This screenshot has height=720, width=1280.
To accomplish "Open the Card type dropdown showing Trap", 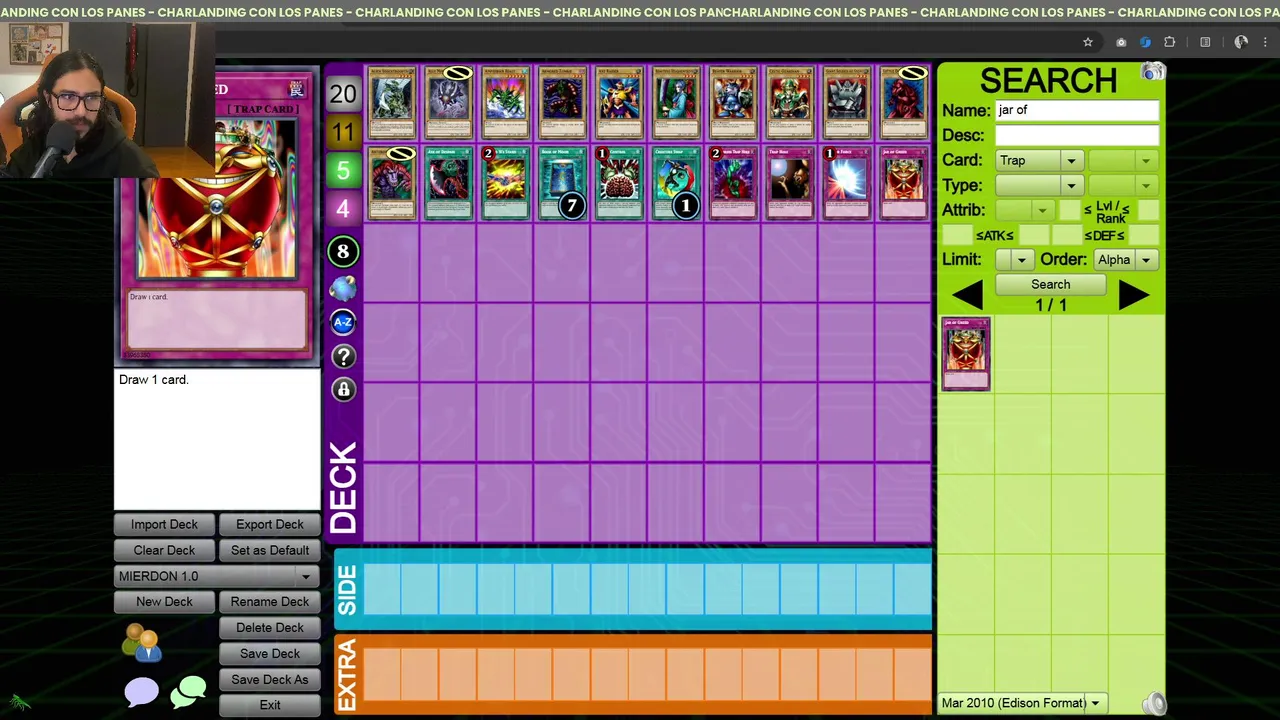I will [x=1039, y=161].
